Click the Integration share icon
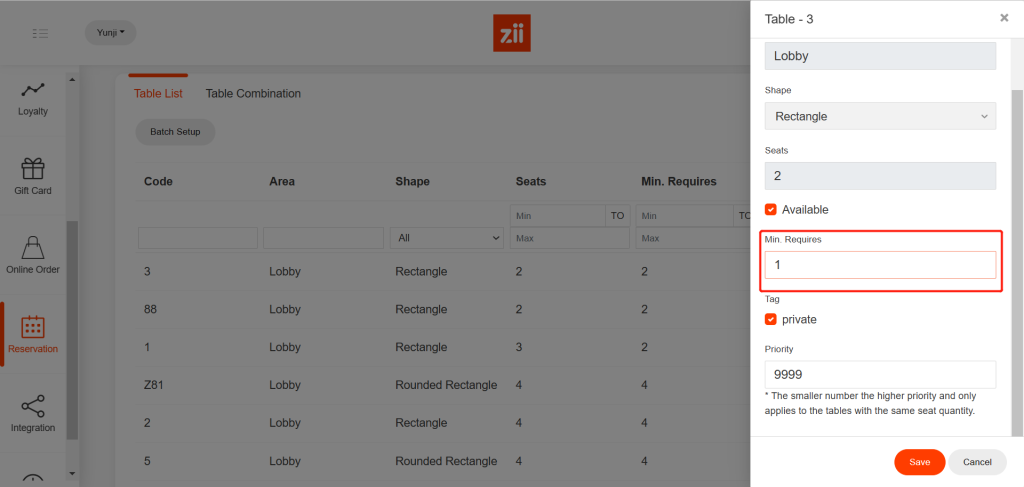 33,406
